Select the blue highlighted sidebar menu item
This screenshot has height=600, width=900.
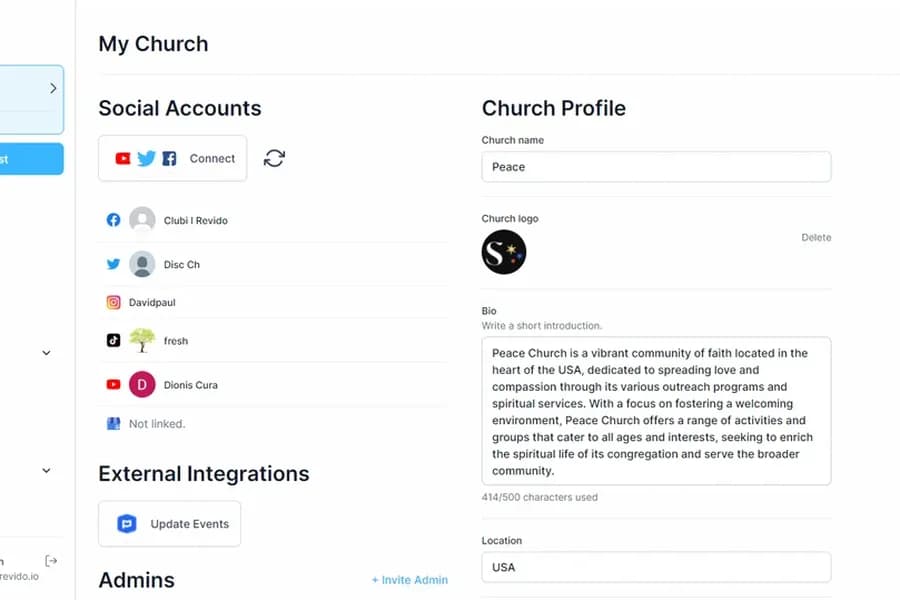(x=31, y=159)
